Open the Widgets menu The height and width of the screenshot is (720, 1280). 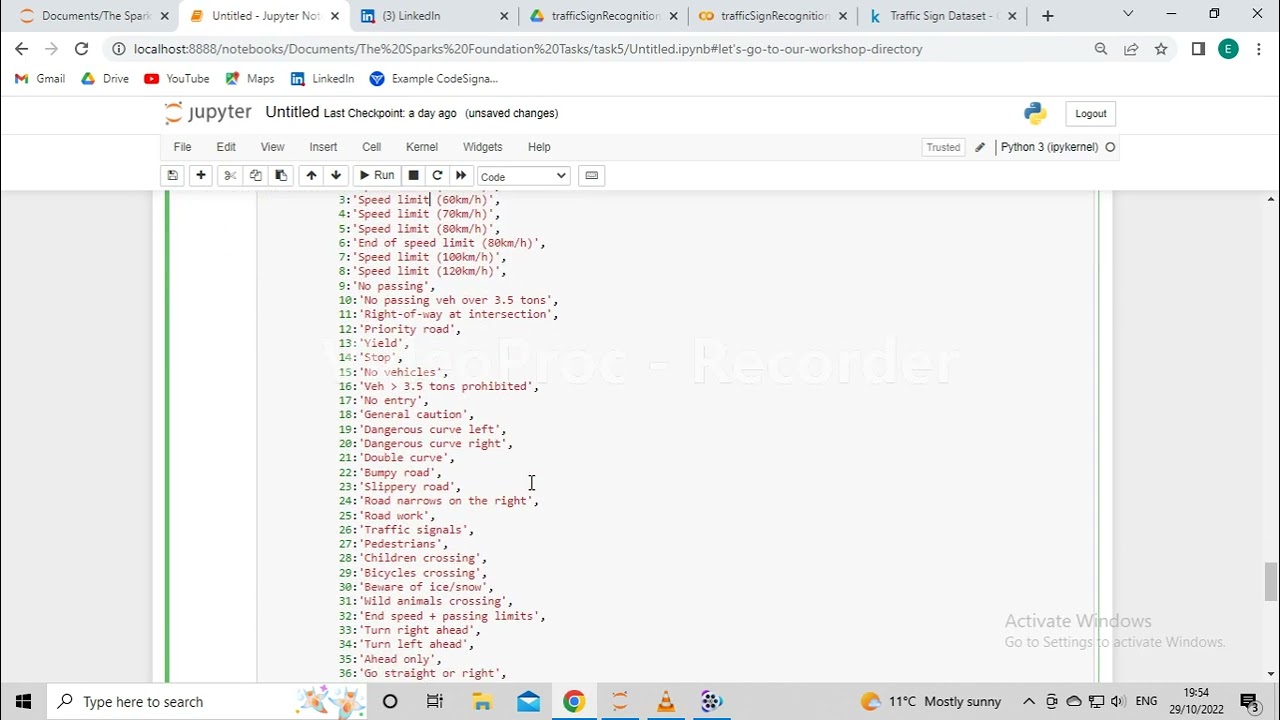pos(482,147)
